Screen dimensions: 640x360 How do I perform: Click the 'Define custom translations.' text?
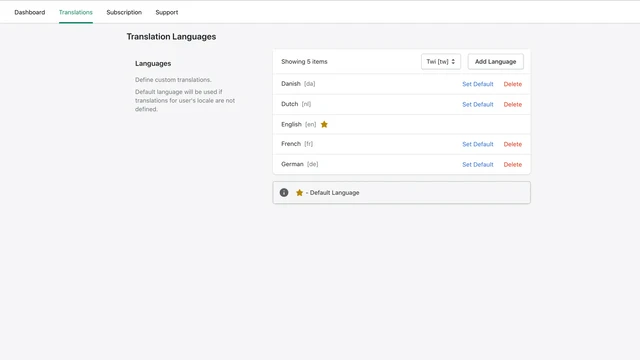(173, 80)
